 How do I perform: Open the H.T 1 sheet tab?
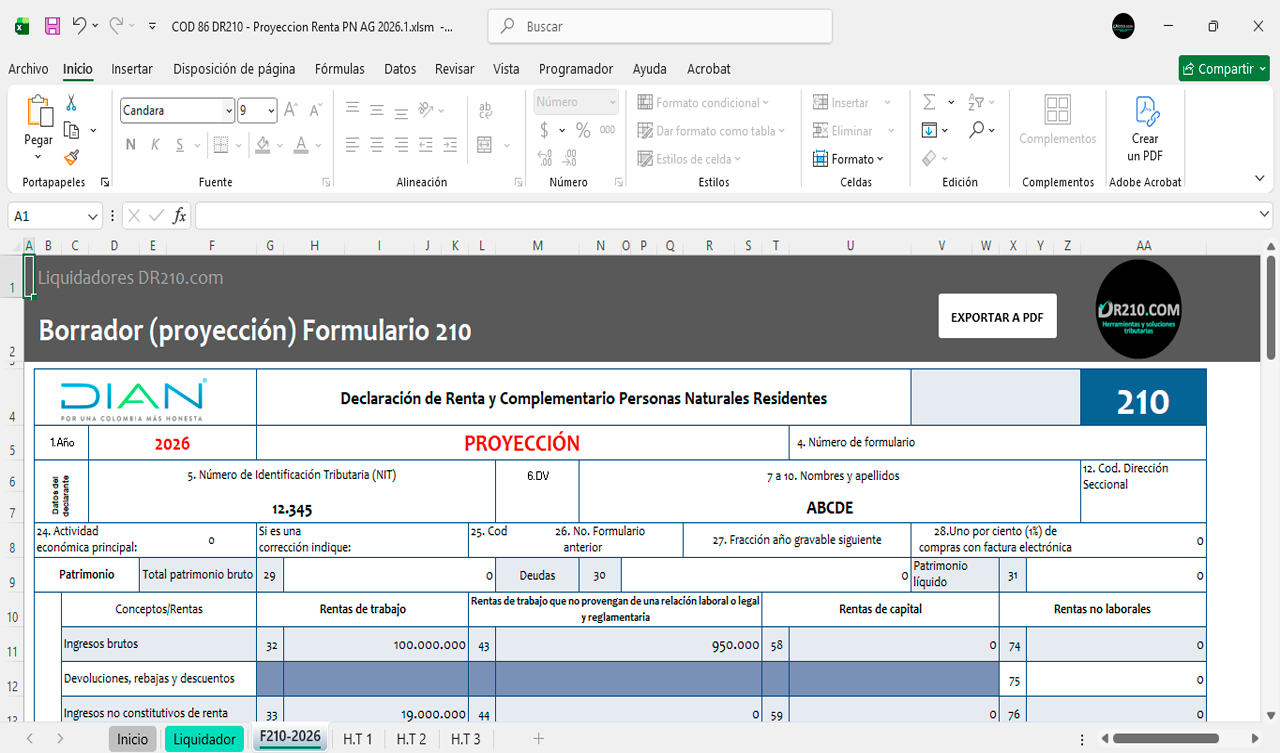pos(357,739)
